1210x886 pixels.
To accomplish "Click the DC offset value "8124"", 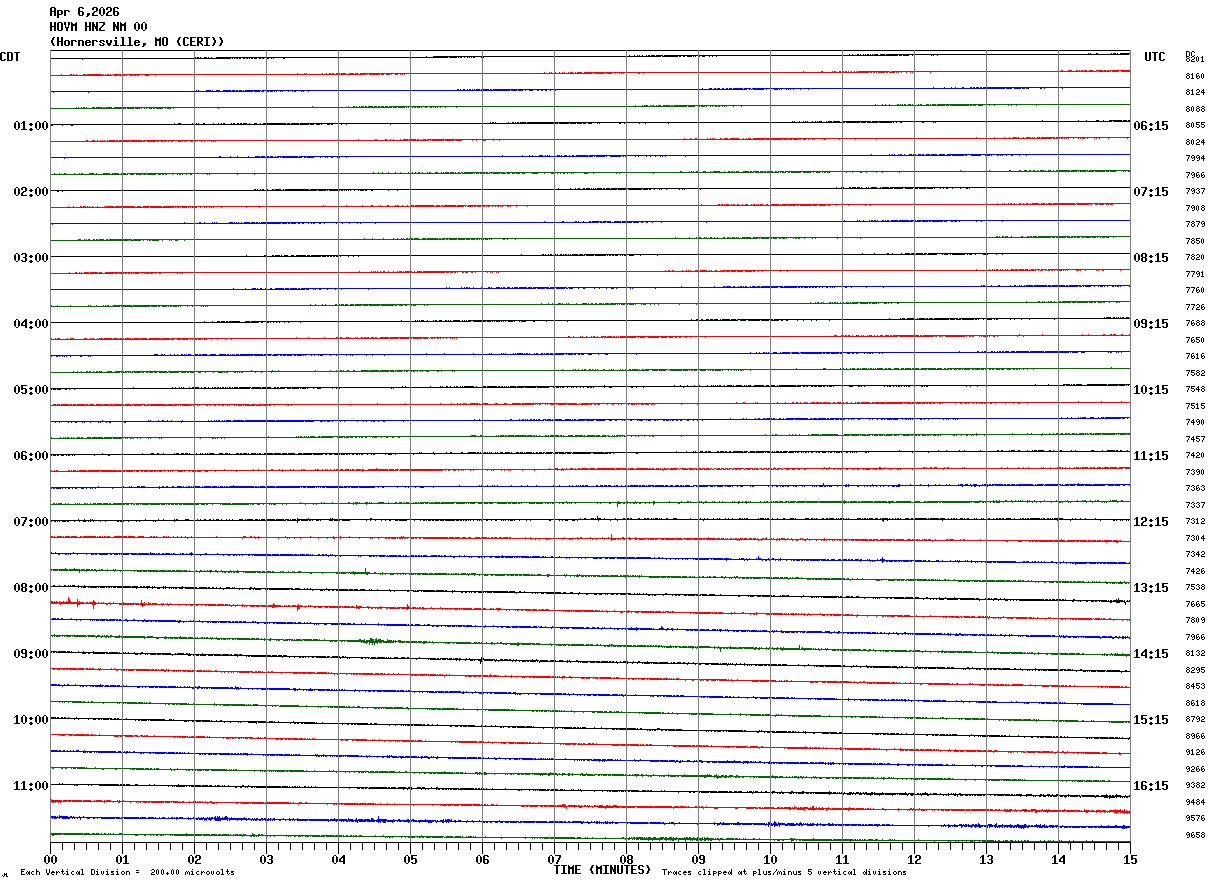I will click(1195, 93).
